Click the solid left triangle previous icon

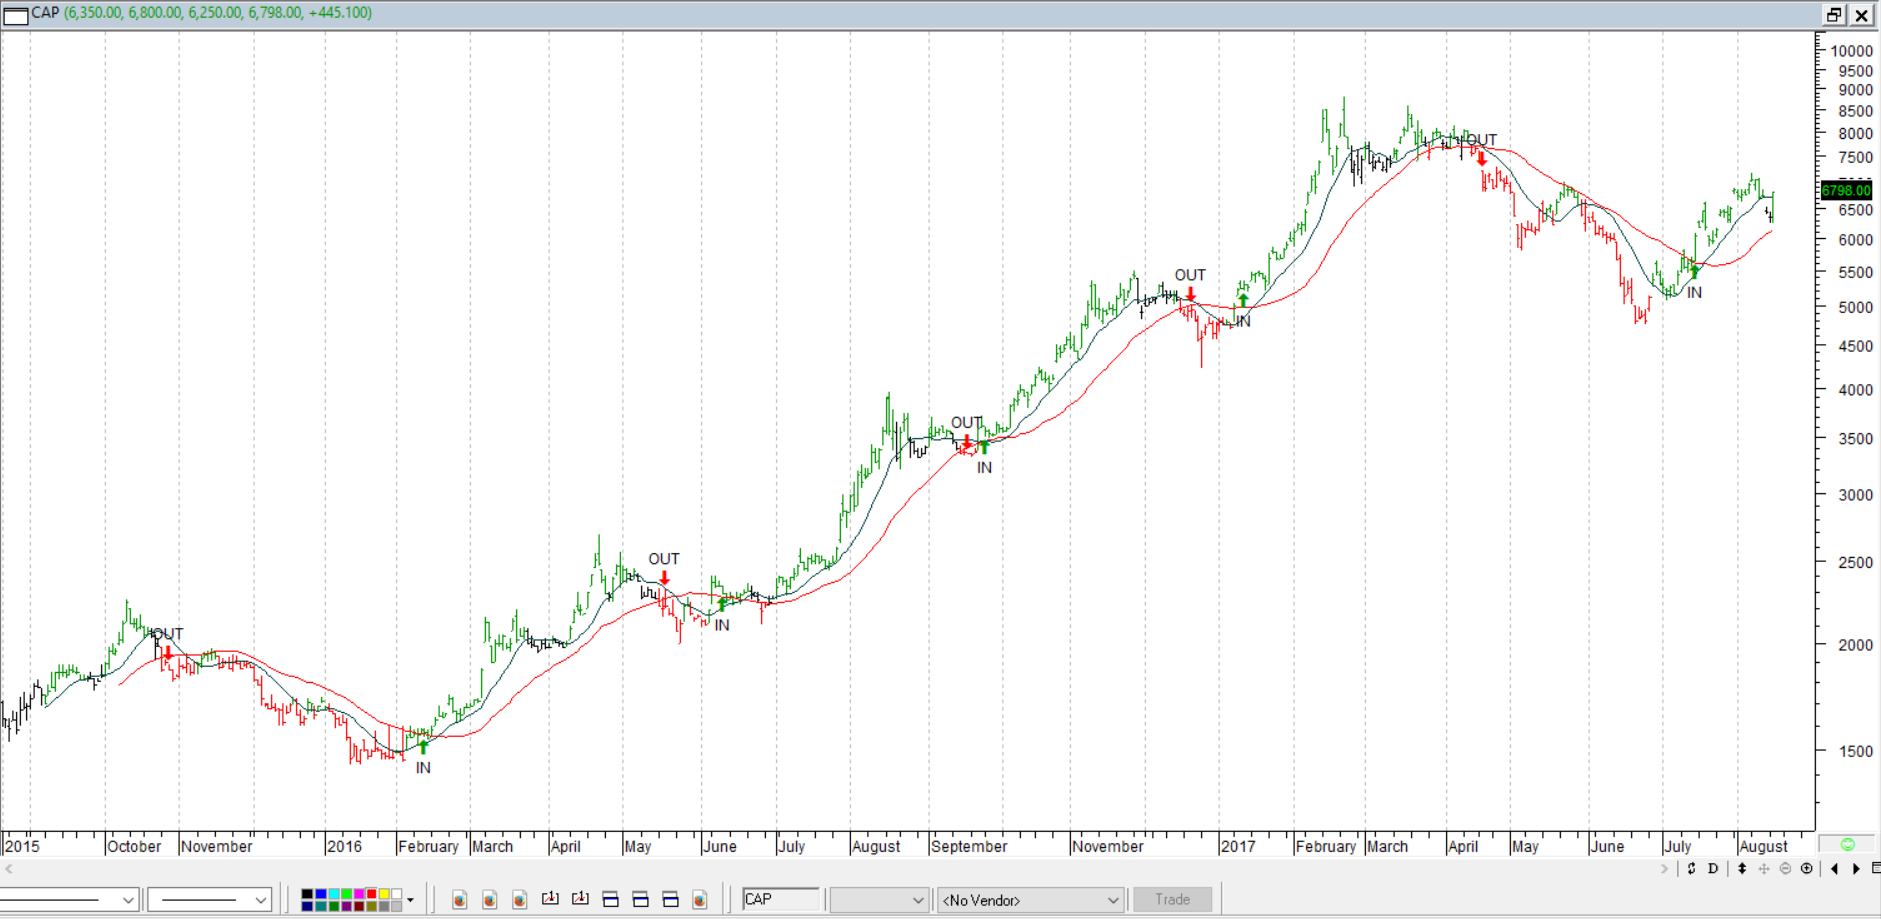(x=1834, y=868)
